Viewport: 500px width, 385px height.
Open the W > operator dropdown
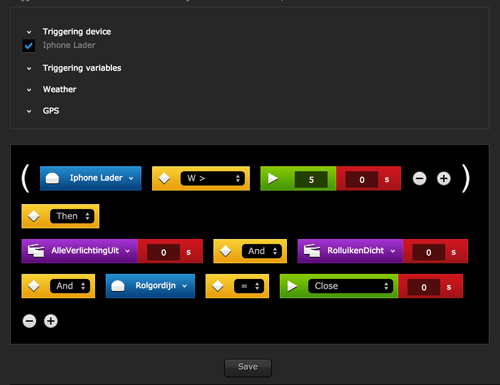coord(213,178)
